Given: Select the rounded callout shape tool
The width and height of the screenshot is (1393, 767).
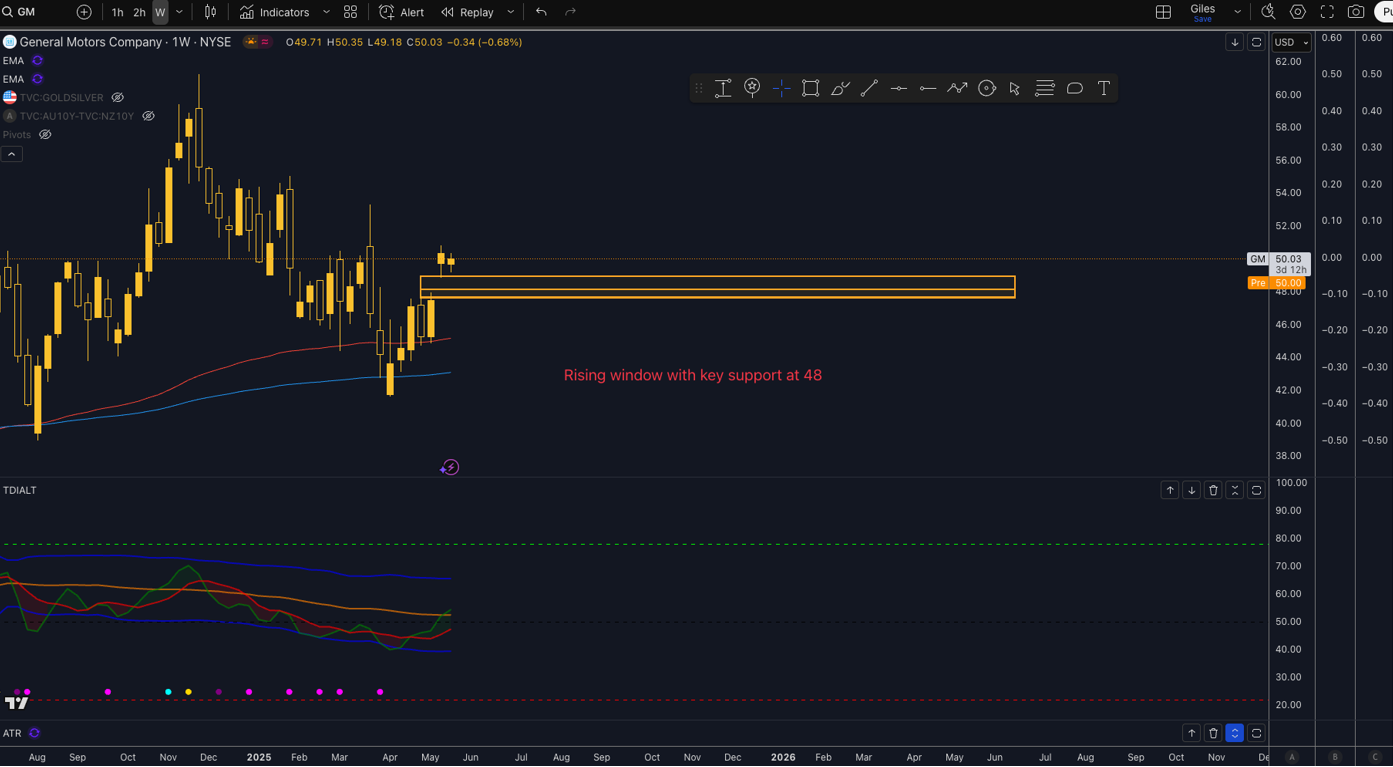Looking at the screenshot, I should point(1075,88).
